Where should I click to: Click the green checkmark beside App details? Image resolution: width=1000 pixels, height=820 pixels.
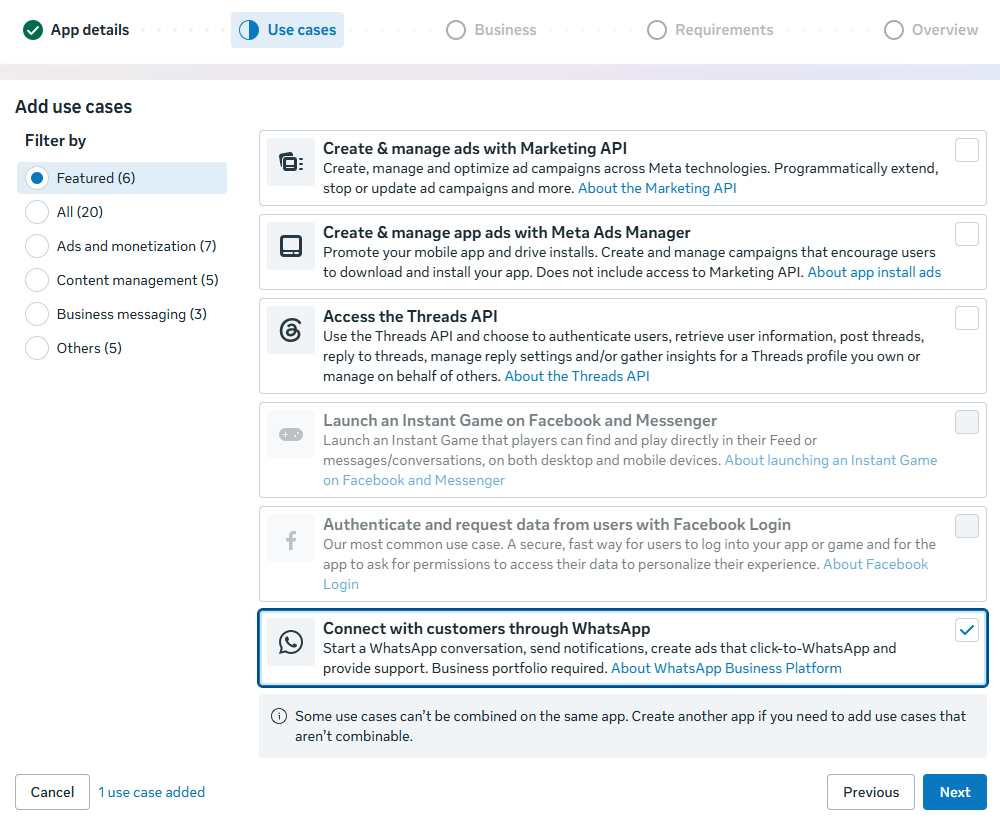[33, 30]
